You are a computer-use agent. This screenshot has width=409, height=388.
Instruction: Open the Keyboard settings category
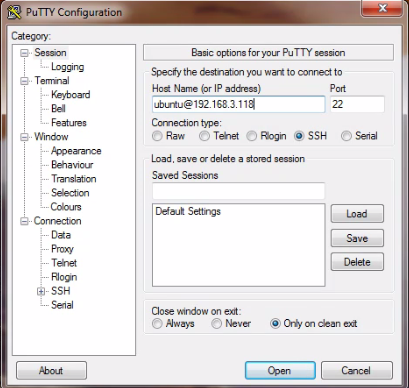(x=71, y=95)
